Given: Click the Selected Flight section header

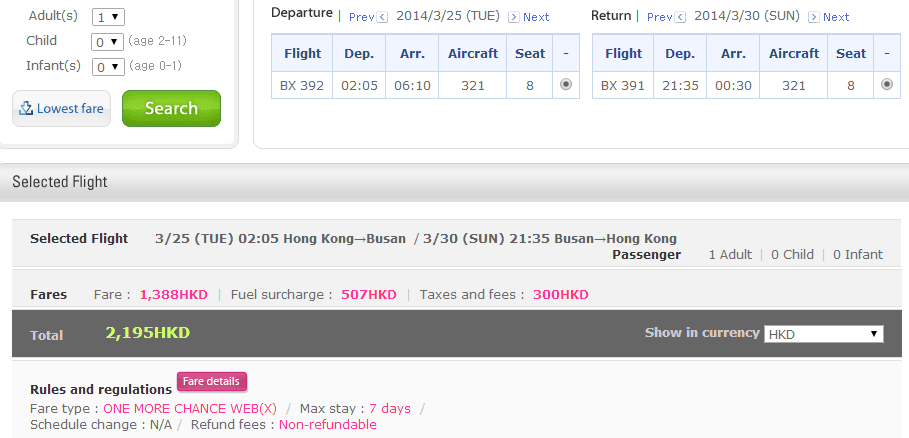Looking at the screenshot, I should pos(59,182).
